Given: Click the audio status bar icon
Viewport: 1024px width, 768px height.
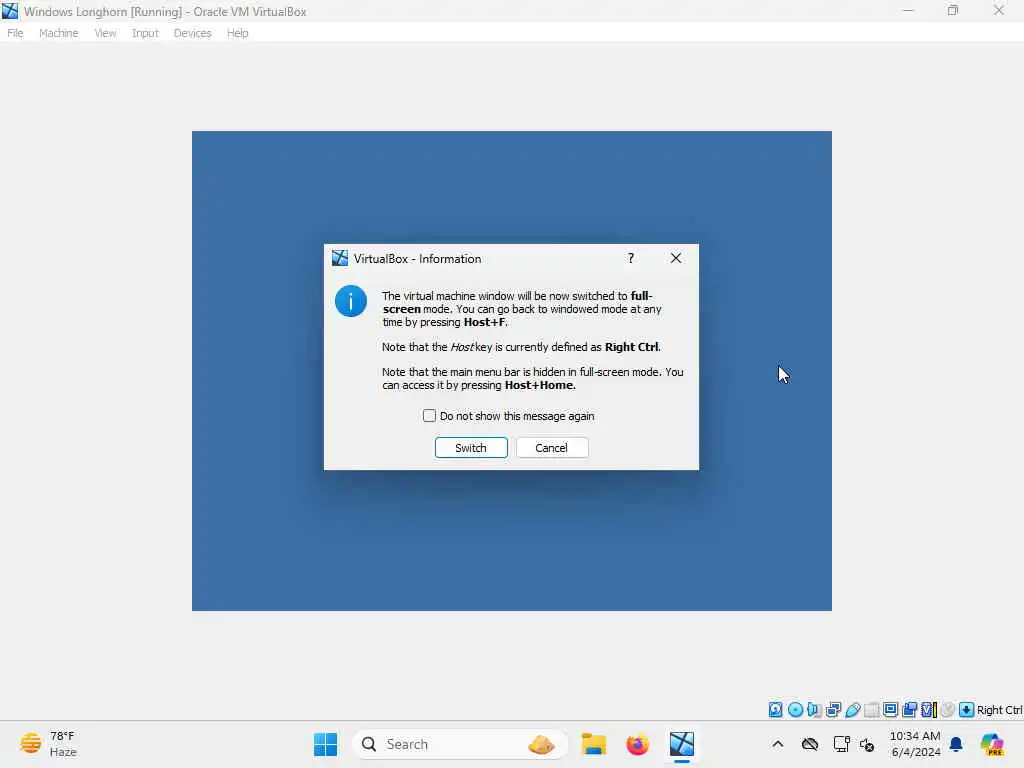Looking at the screenshot, I should click(814, 710).
